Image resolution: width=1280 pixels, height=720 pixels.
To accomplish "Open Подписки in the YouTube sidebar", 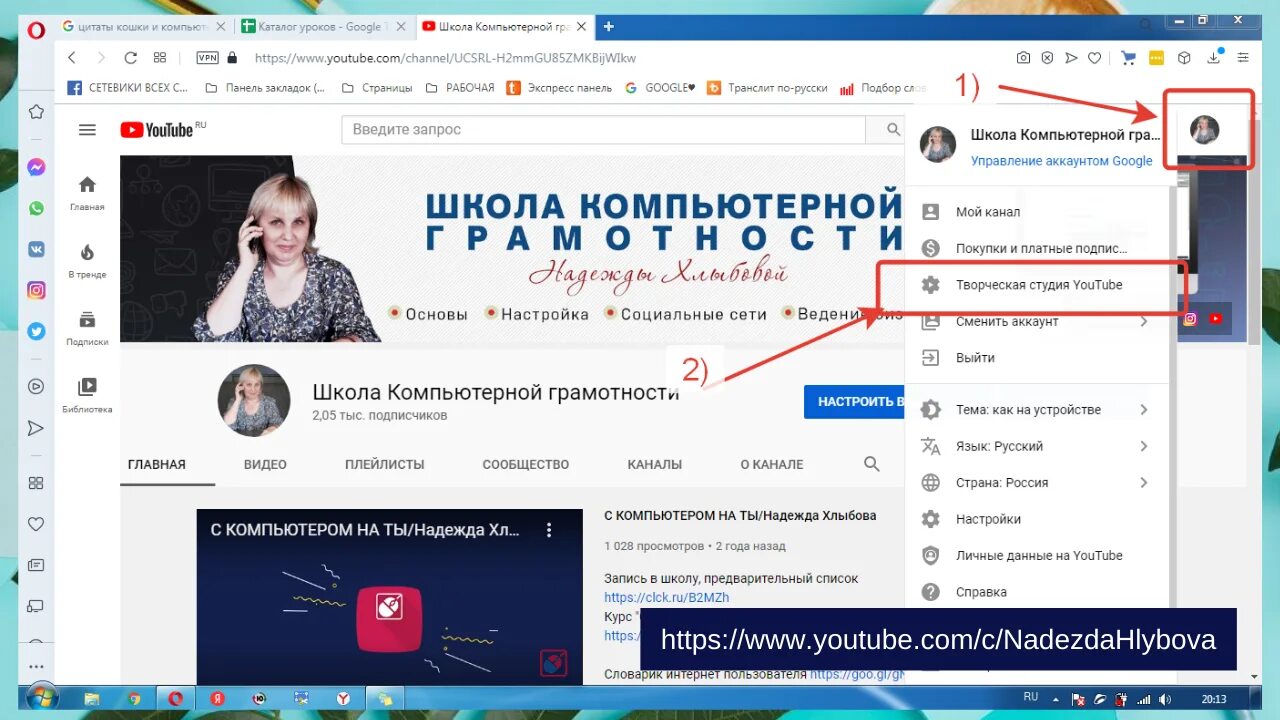I will pos(87,328).
